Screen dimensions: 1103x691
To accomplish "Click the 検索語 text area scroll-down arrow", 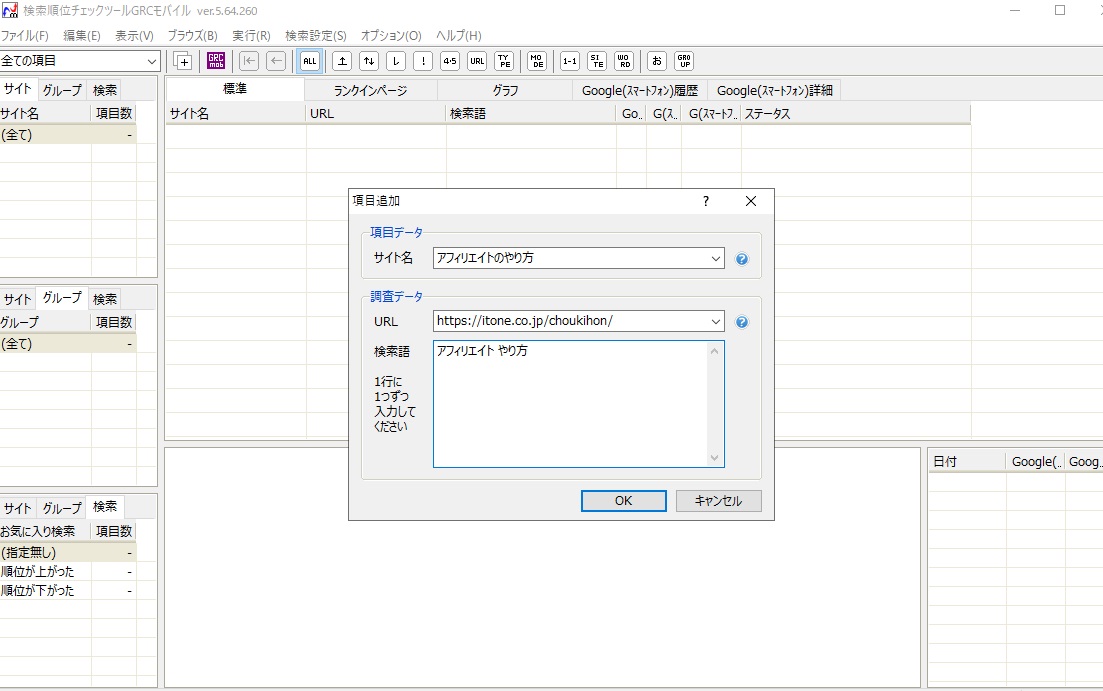I will [715, 458].
